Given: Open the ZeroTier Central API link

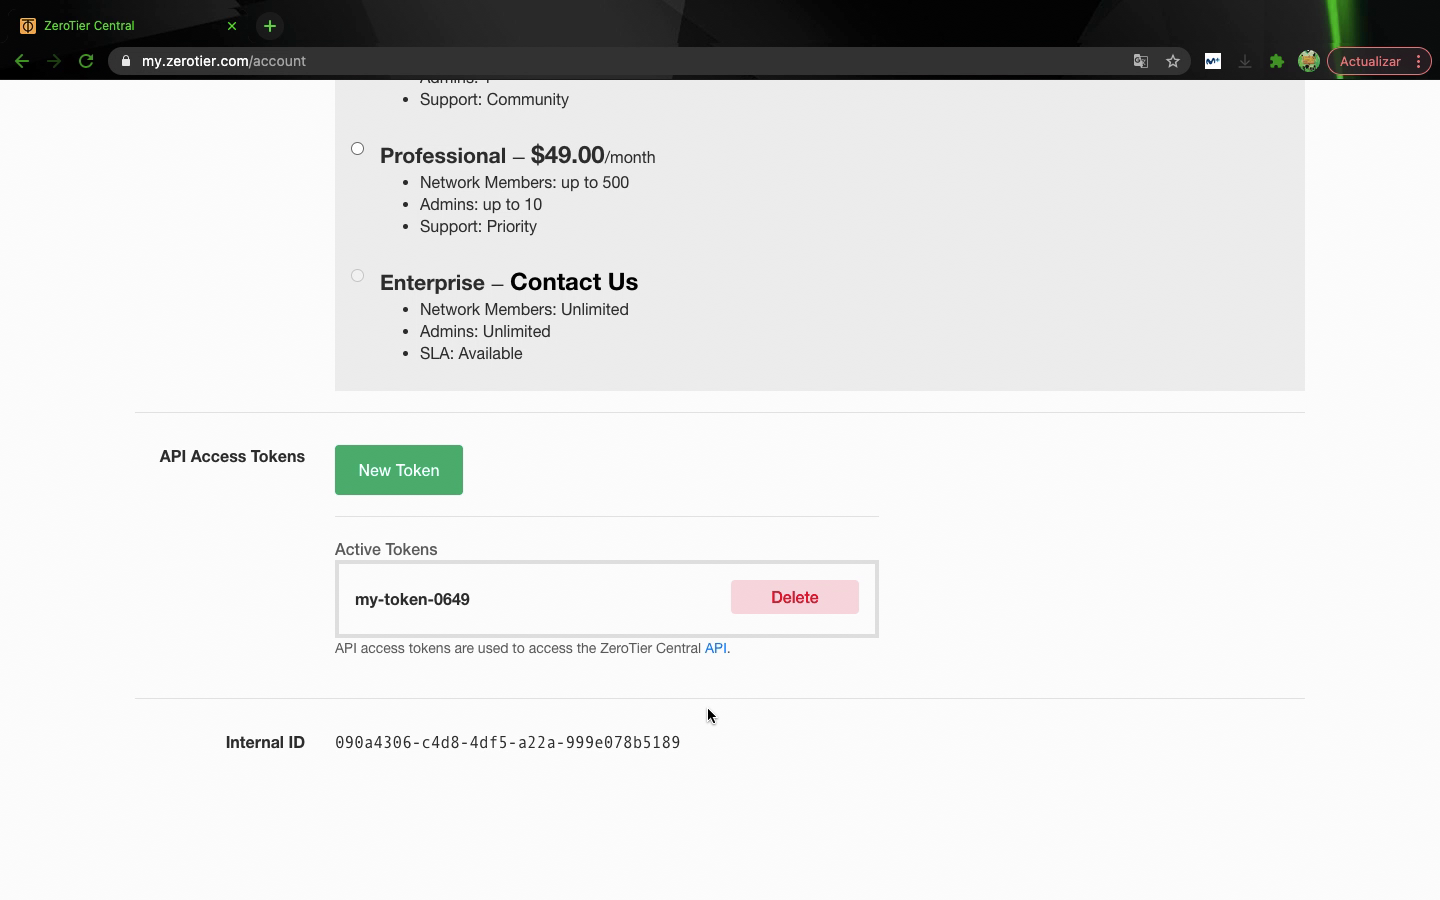Looking at the screenshot, I should click(x=715, y=648).
